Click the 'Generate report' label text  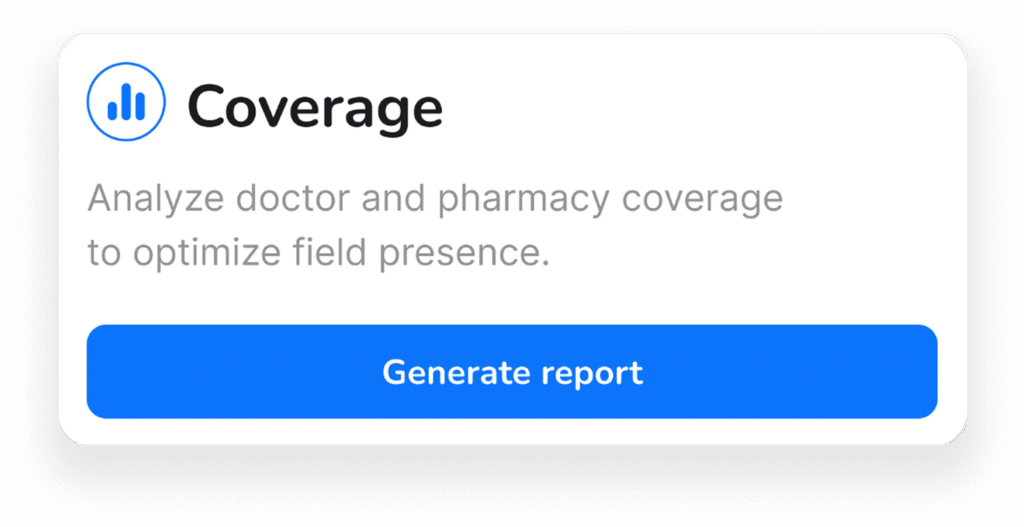(x=512, y=372)
